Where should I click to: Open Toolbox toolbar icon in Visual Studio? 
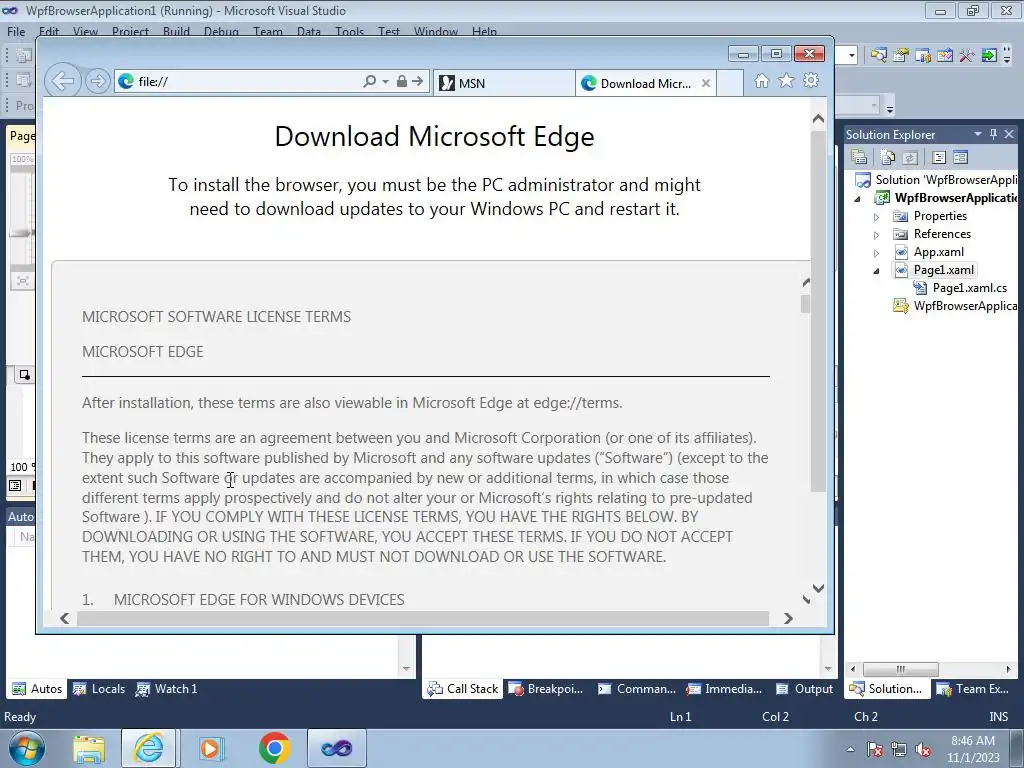[945, 56]
